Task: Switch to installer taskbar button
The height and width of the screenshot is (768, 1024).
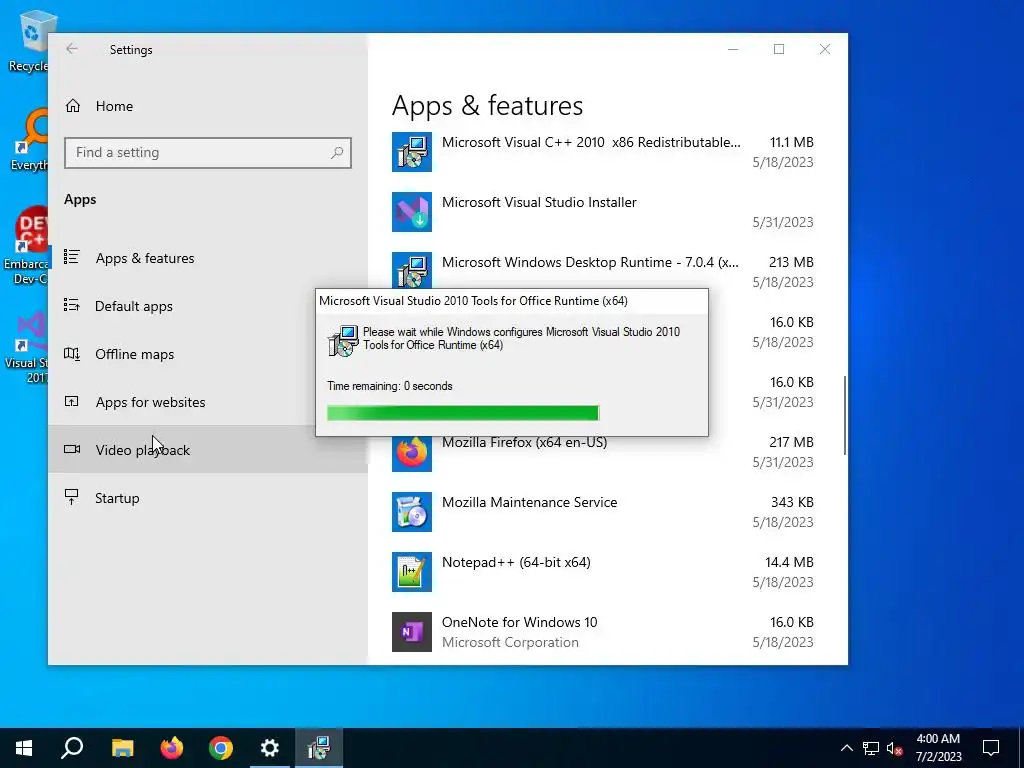Action: click(x=319, y=748)
